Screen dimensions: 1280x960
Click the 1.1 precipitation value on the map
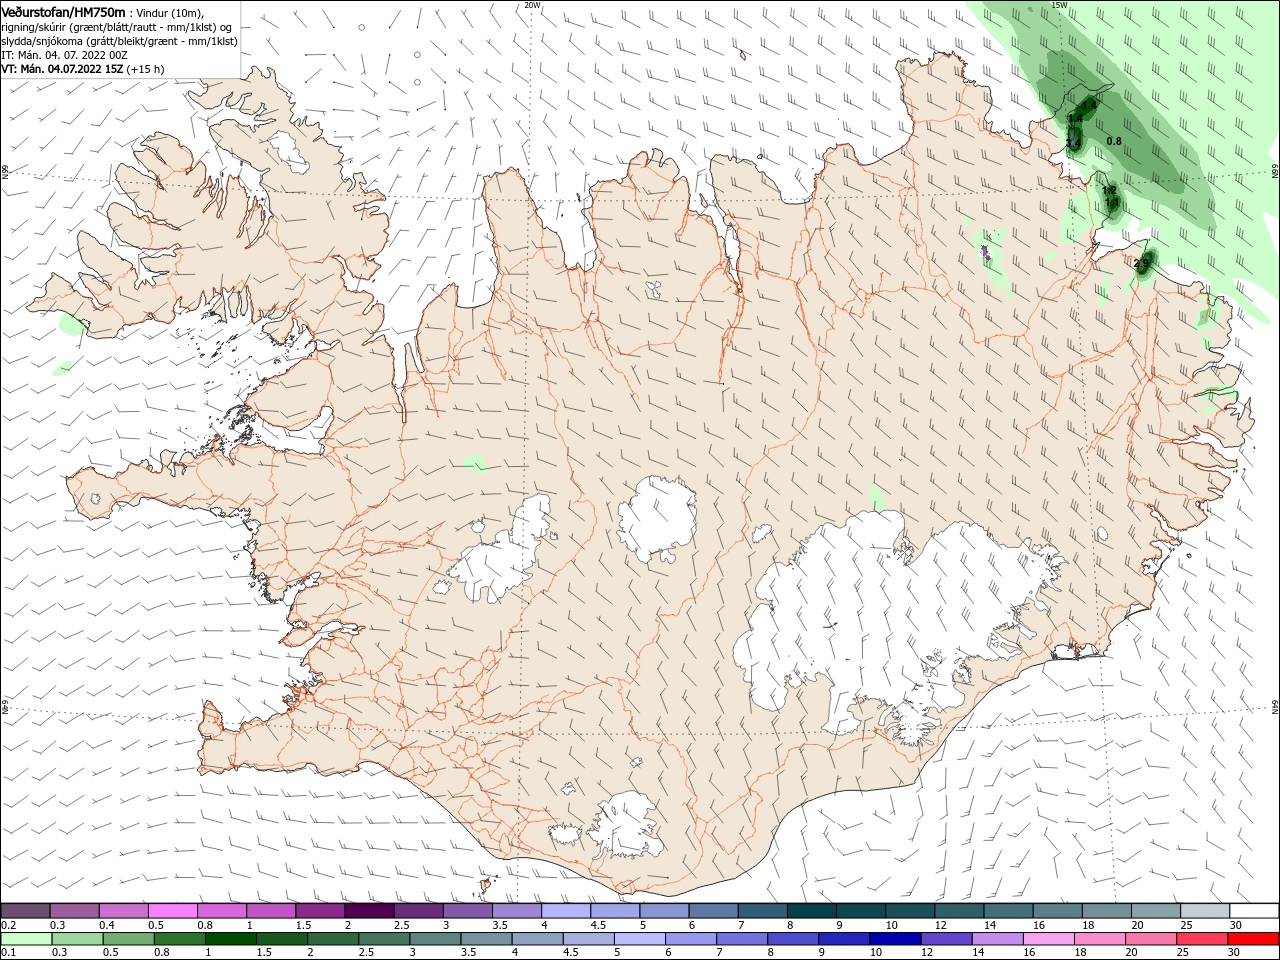(1112, 202)
